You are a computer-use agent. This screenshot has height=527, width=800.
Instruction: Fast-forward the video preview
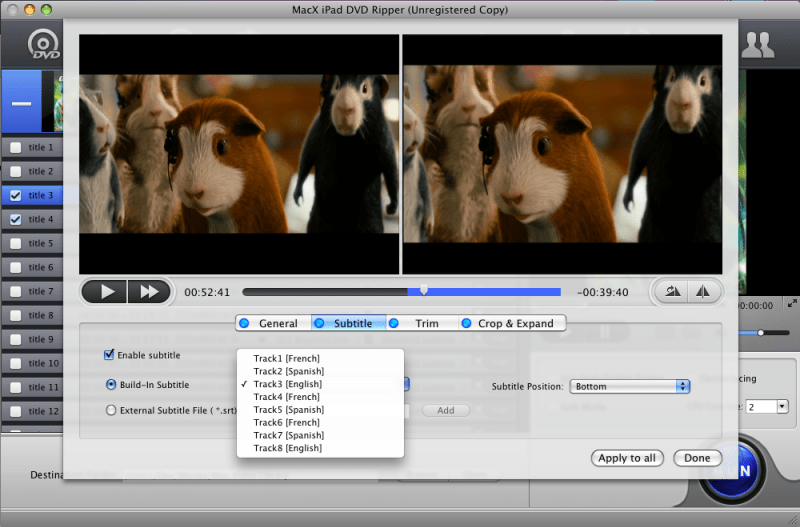coord(148,292)
